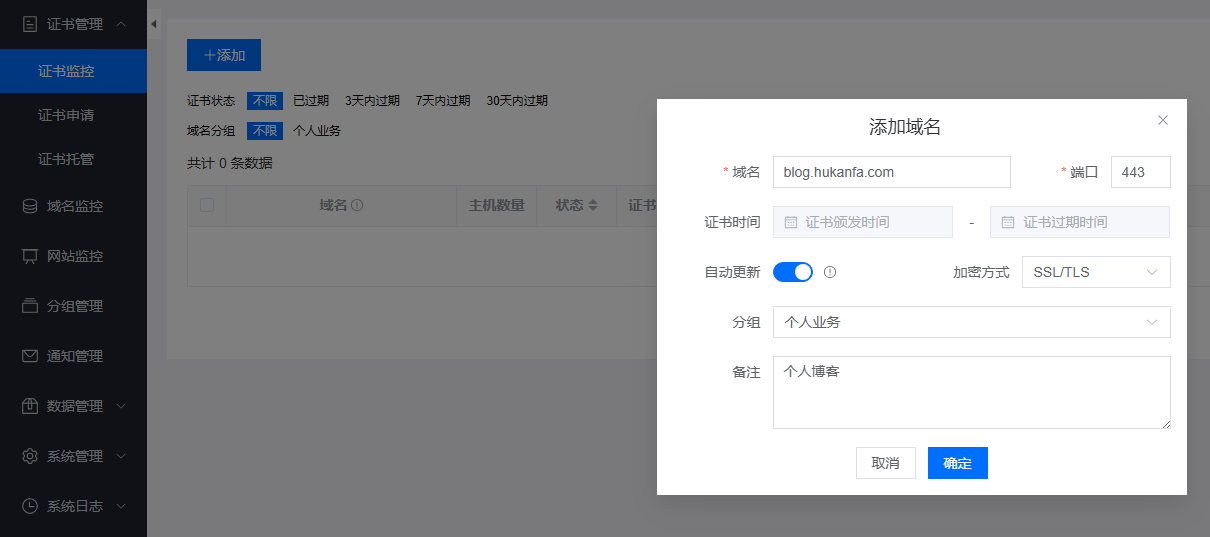
Task: Click the 分组管理 folder icon
Action: 30,306
